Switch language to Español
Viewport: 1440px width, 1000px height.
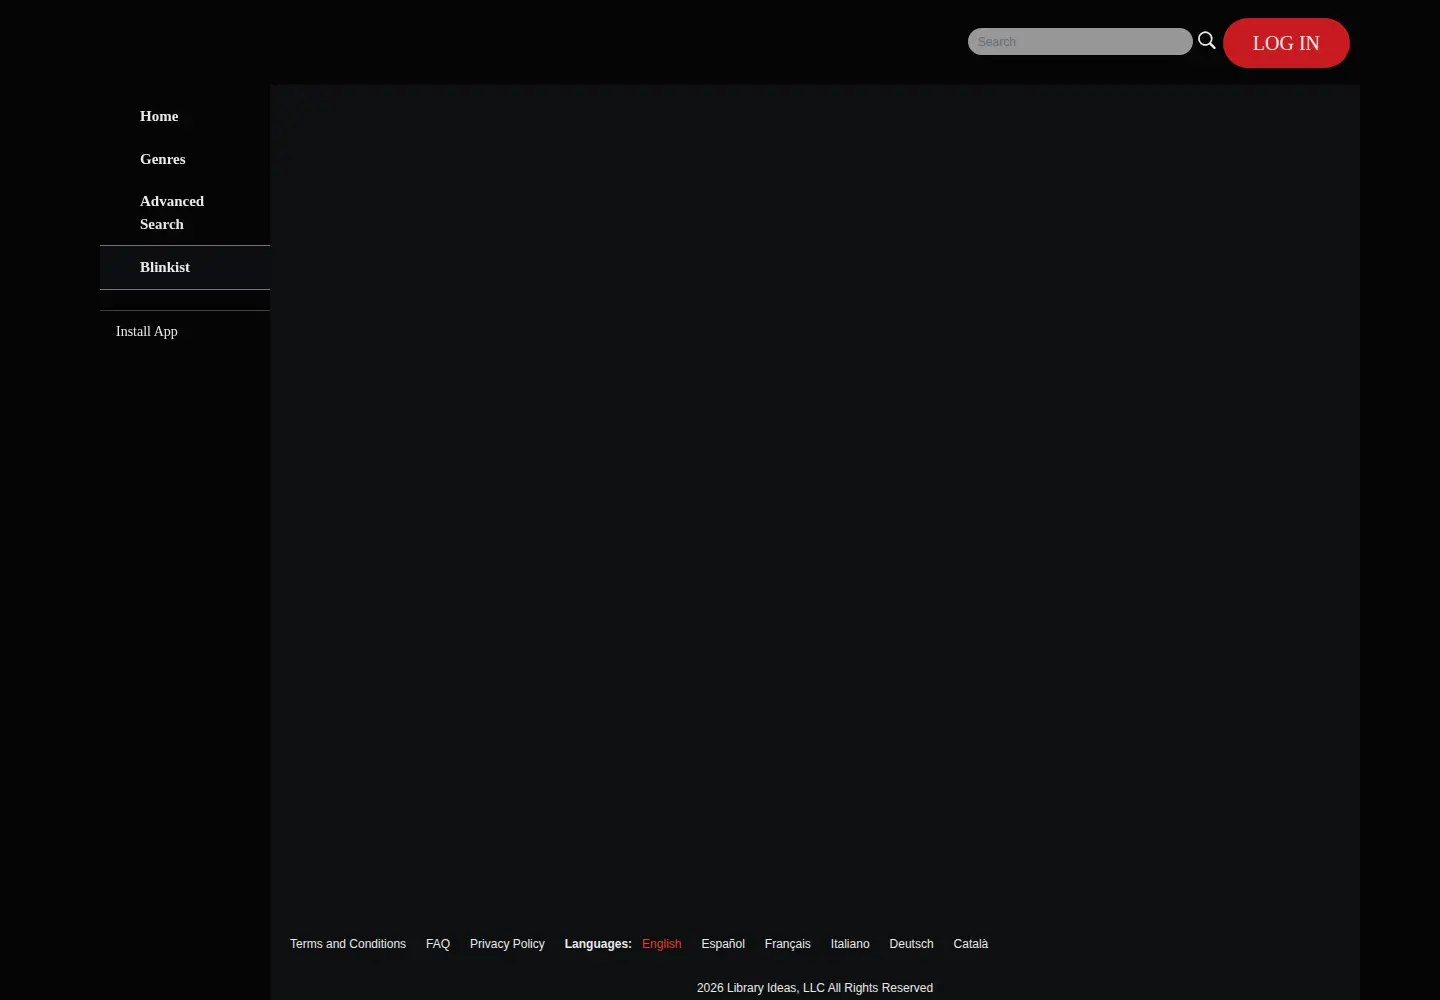point(723,944)
